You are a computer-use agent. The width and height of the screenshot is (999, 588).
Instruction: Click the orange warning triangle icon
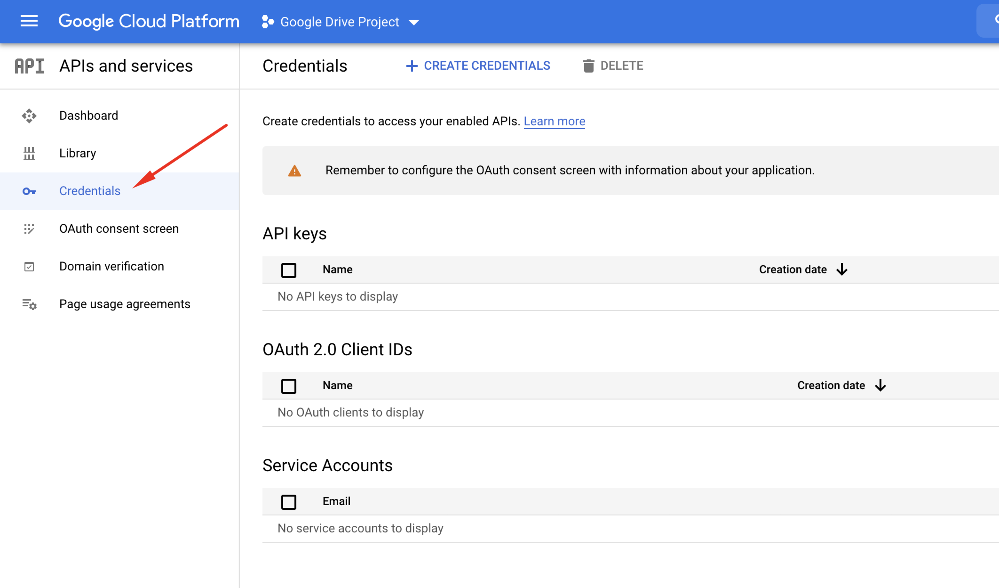point(294,171)
